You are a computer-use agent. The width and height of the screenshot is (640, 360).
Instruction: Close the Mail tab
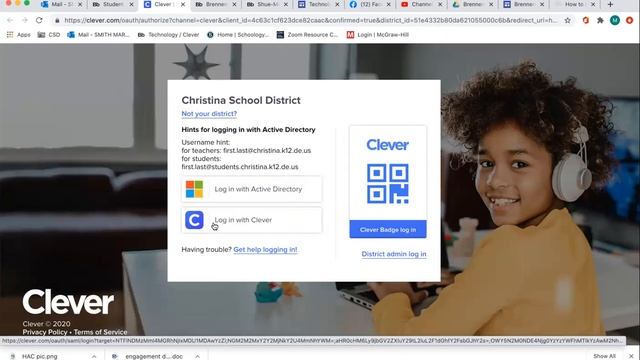(80, 4)
